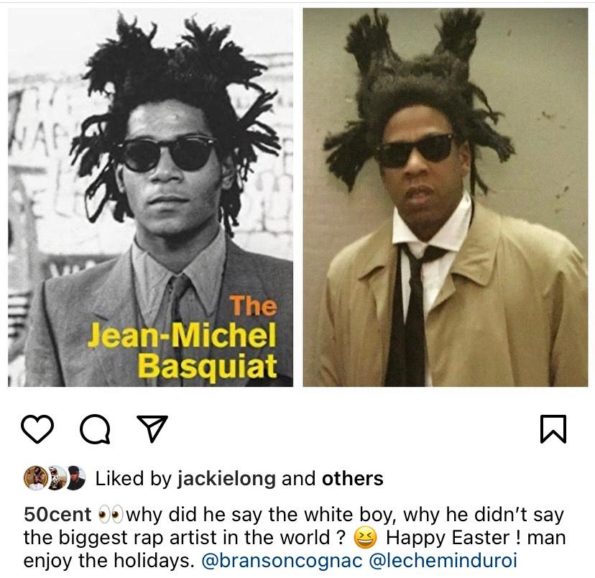Click the third liker profile avatar
Viewport: 595px width, 578px height.
coord(75,477)
